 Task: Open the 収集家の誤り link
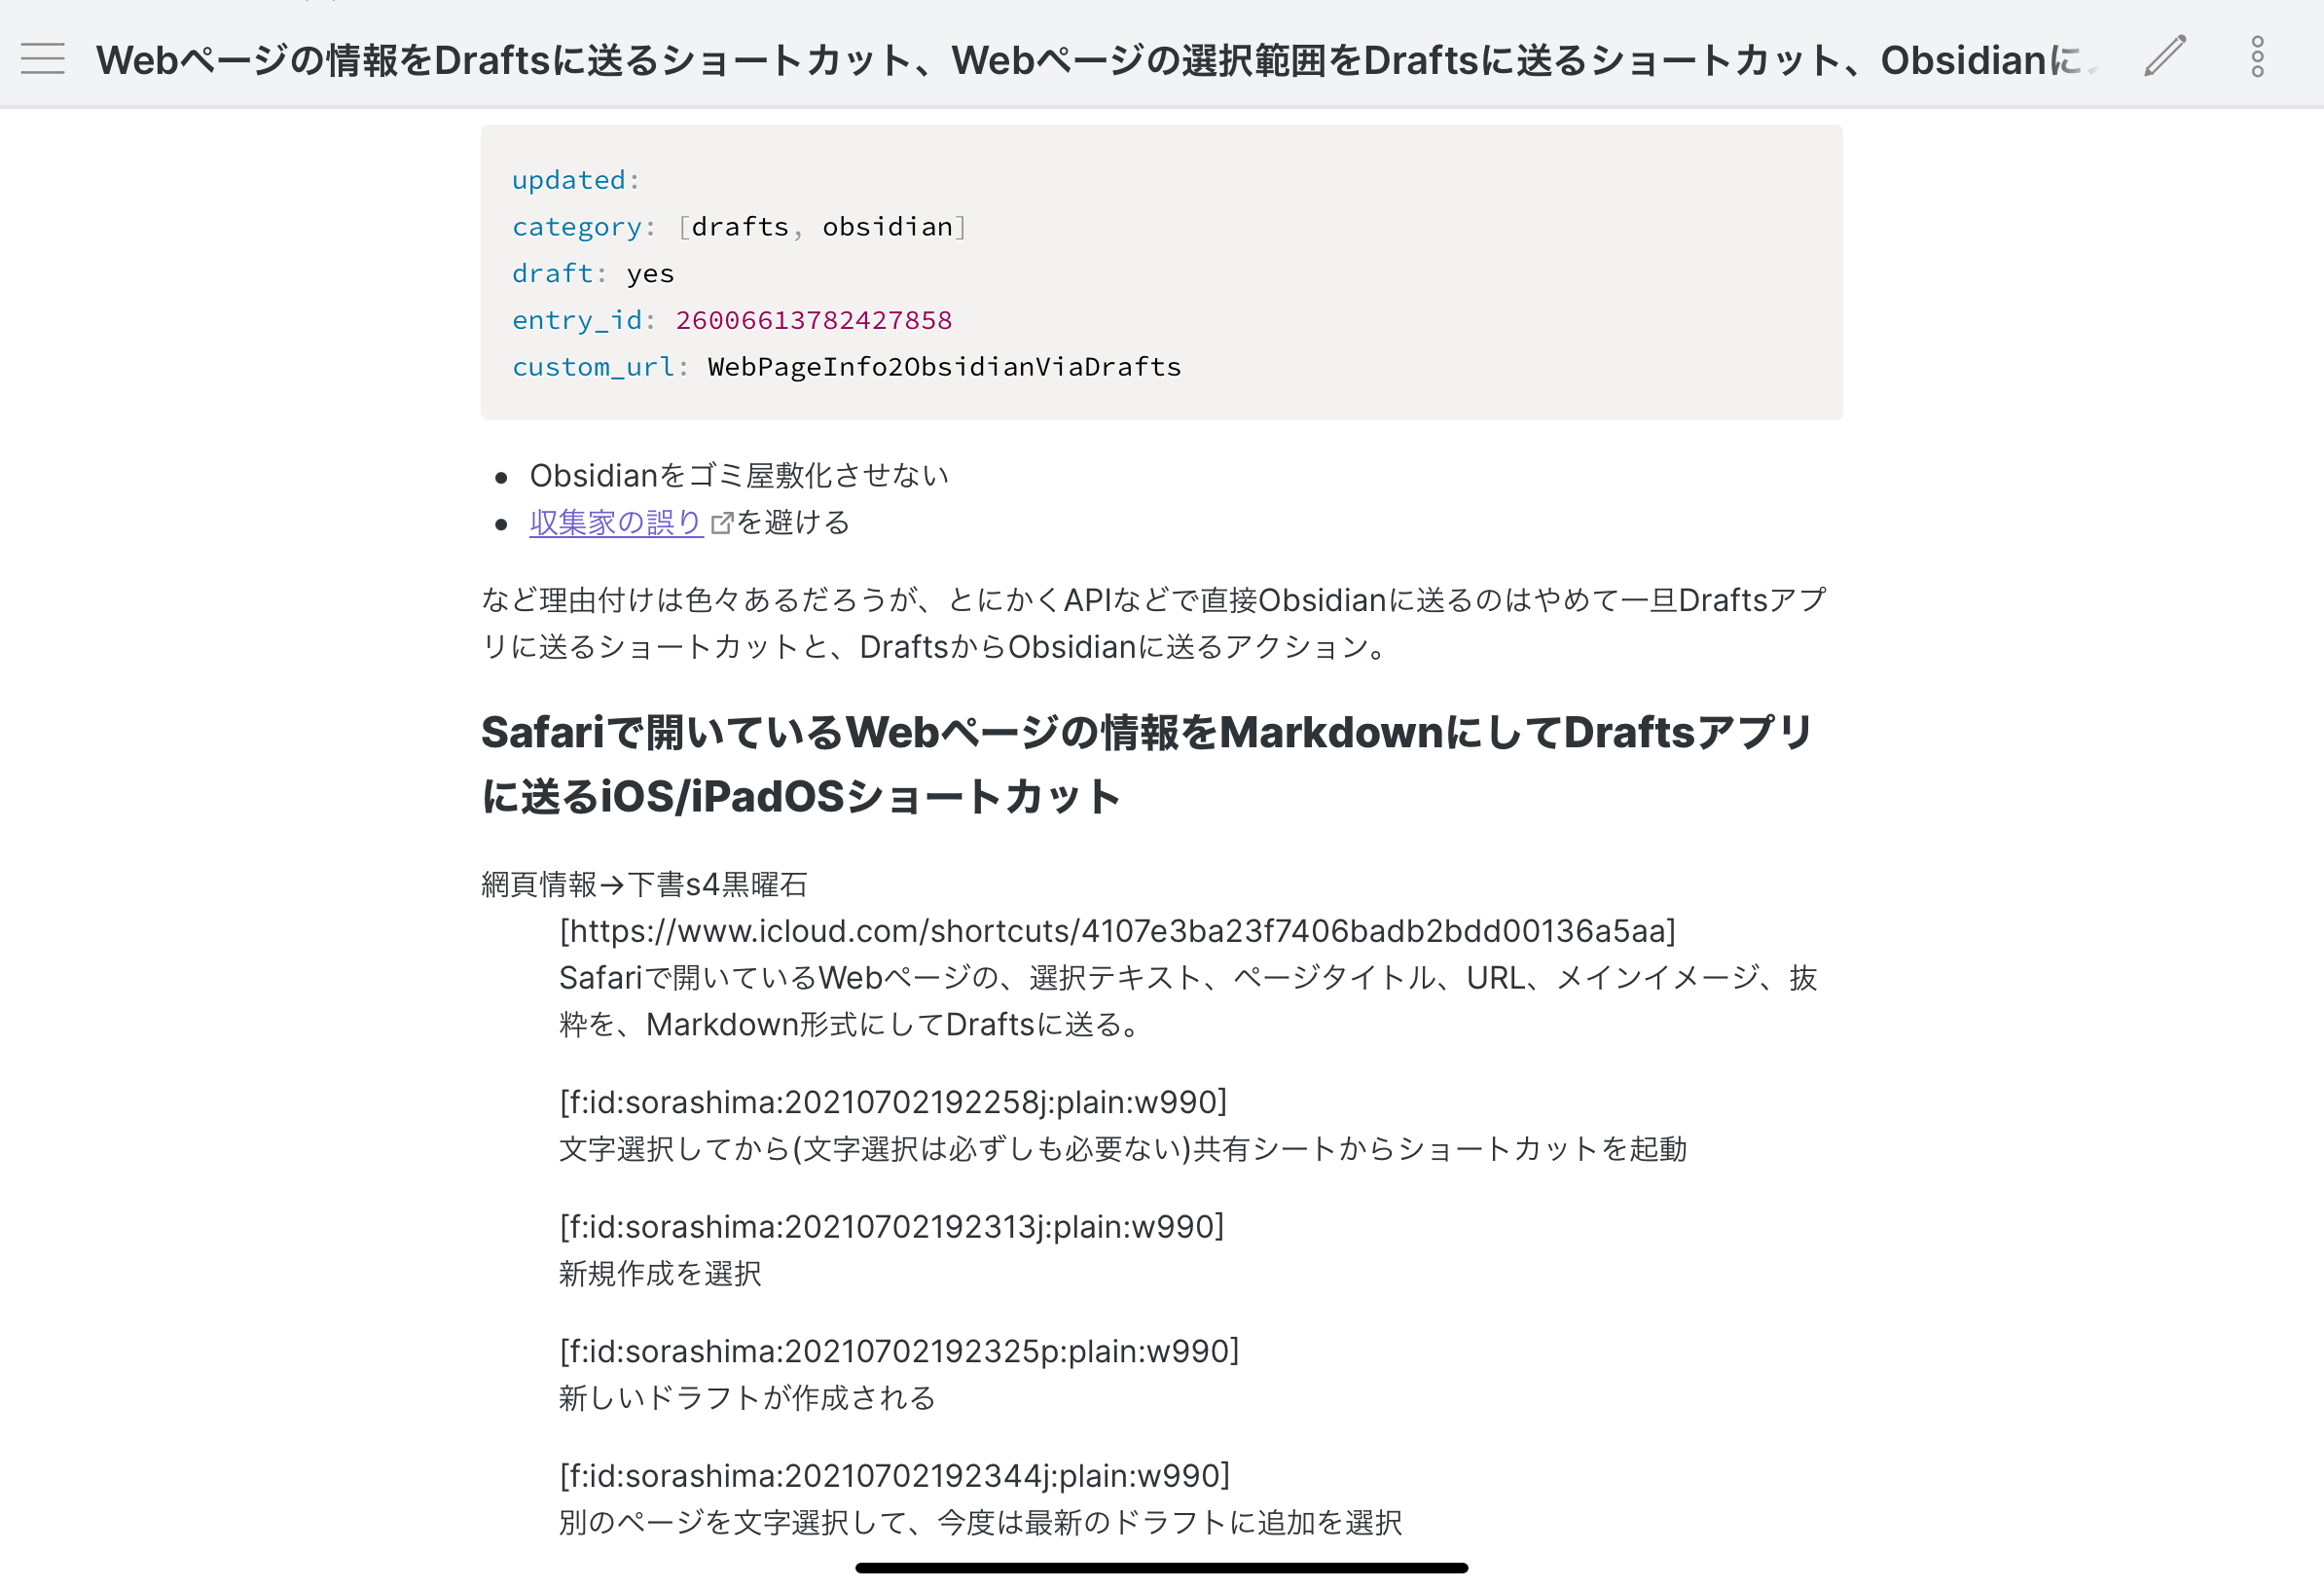(x=615, y=522)
